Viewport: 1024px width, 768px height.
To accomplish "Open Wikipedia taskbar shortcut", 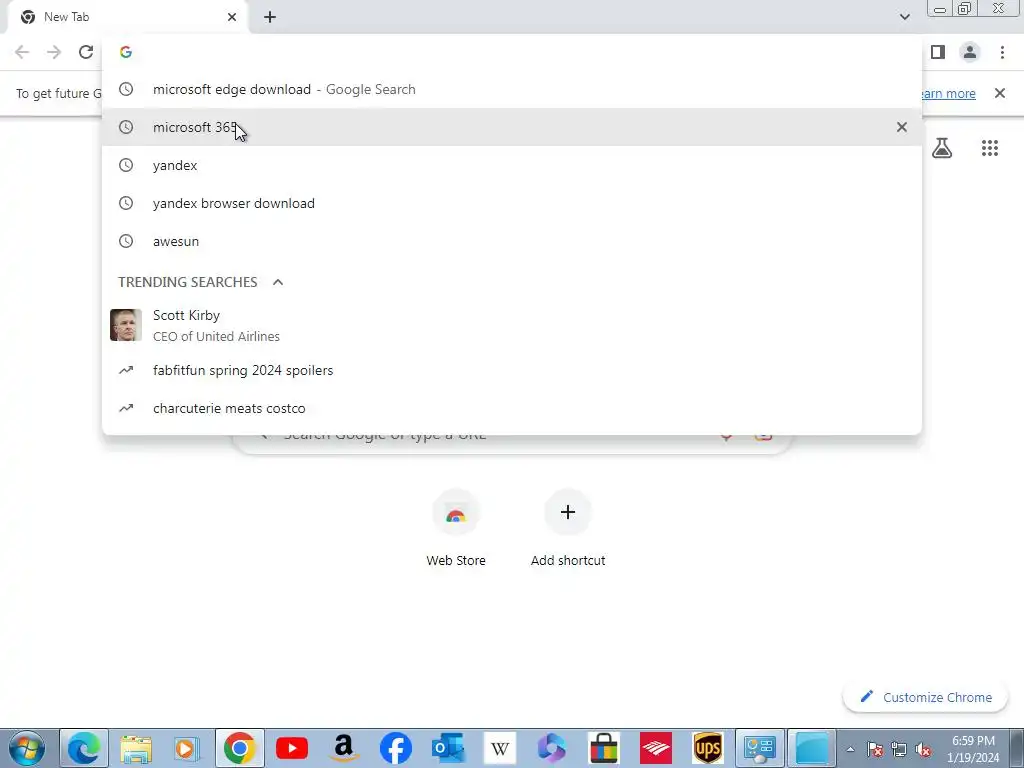I will (500, 748).
